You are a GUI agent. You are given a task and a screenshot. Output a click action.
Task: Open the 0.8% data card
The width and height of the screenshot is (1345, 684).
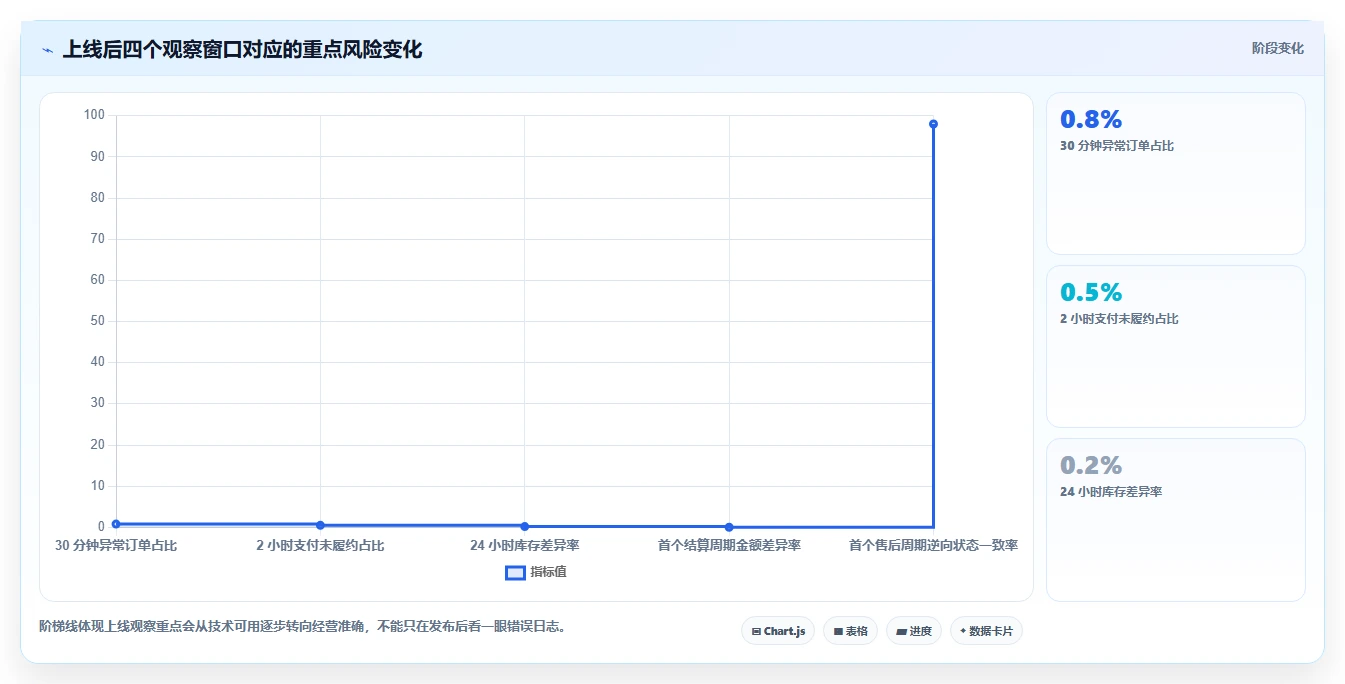coord(1176,174)
